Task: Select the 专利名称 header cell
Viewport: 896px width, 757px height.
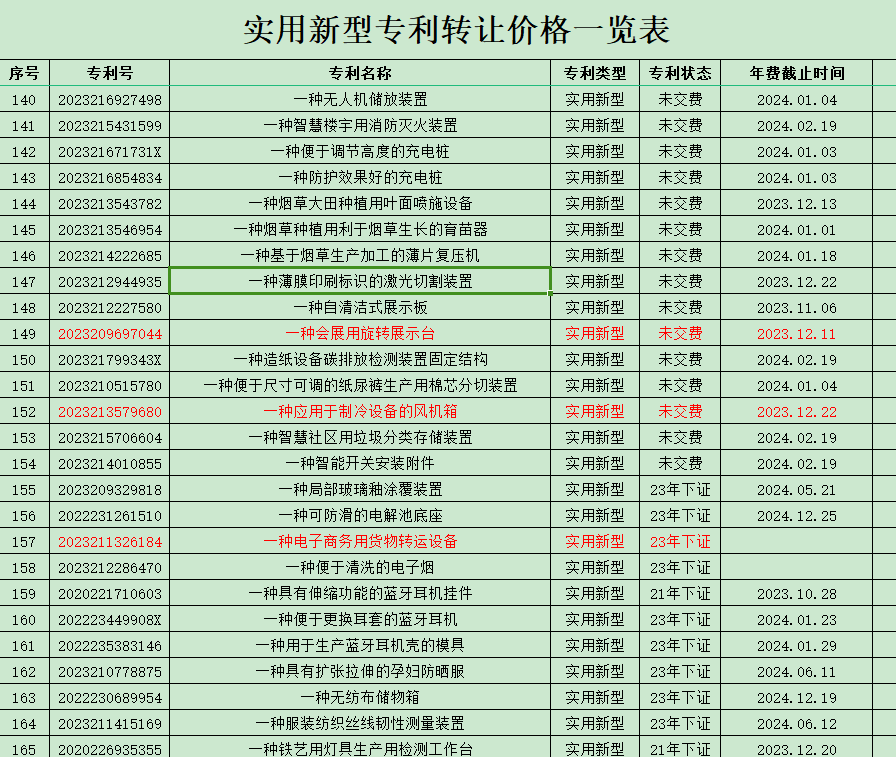Action: (x=360, y=73)
